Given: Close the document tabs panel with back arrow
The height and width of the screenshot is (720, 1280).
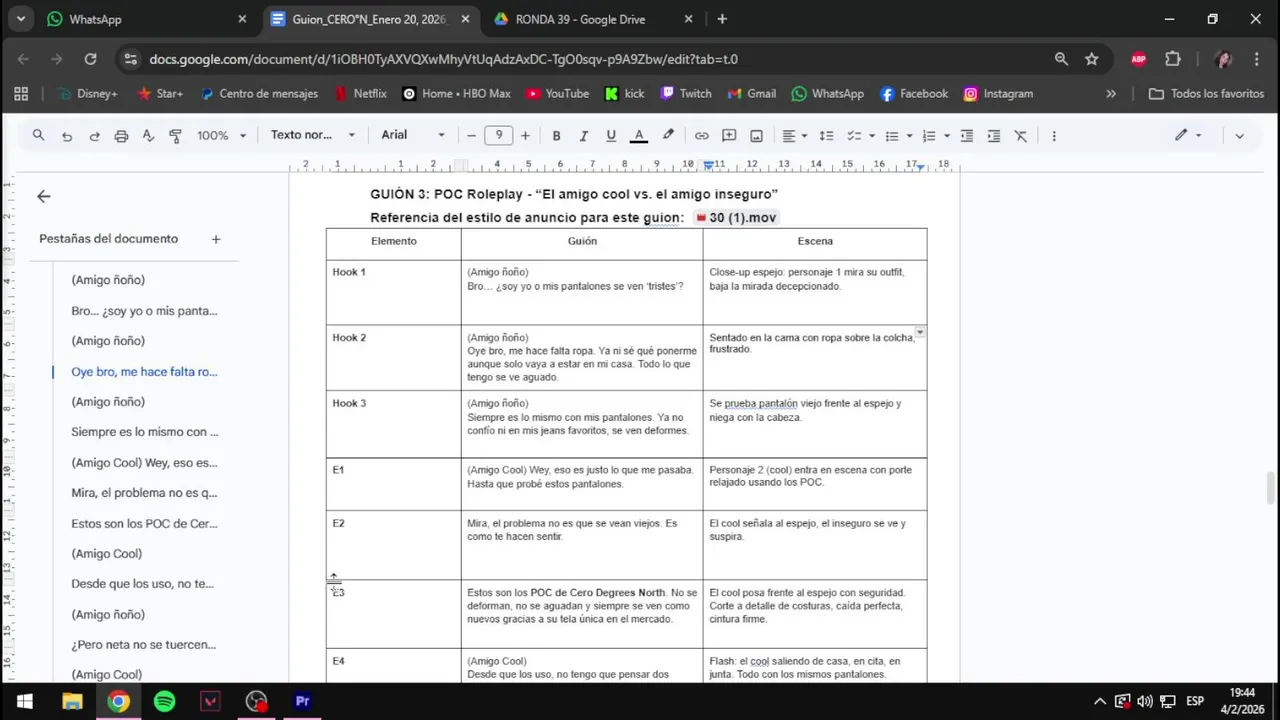Looking at the screenshot, I should (43, 197).
